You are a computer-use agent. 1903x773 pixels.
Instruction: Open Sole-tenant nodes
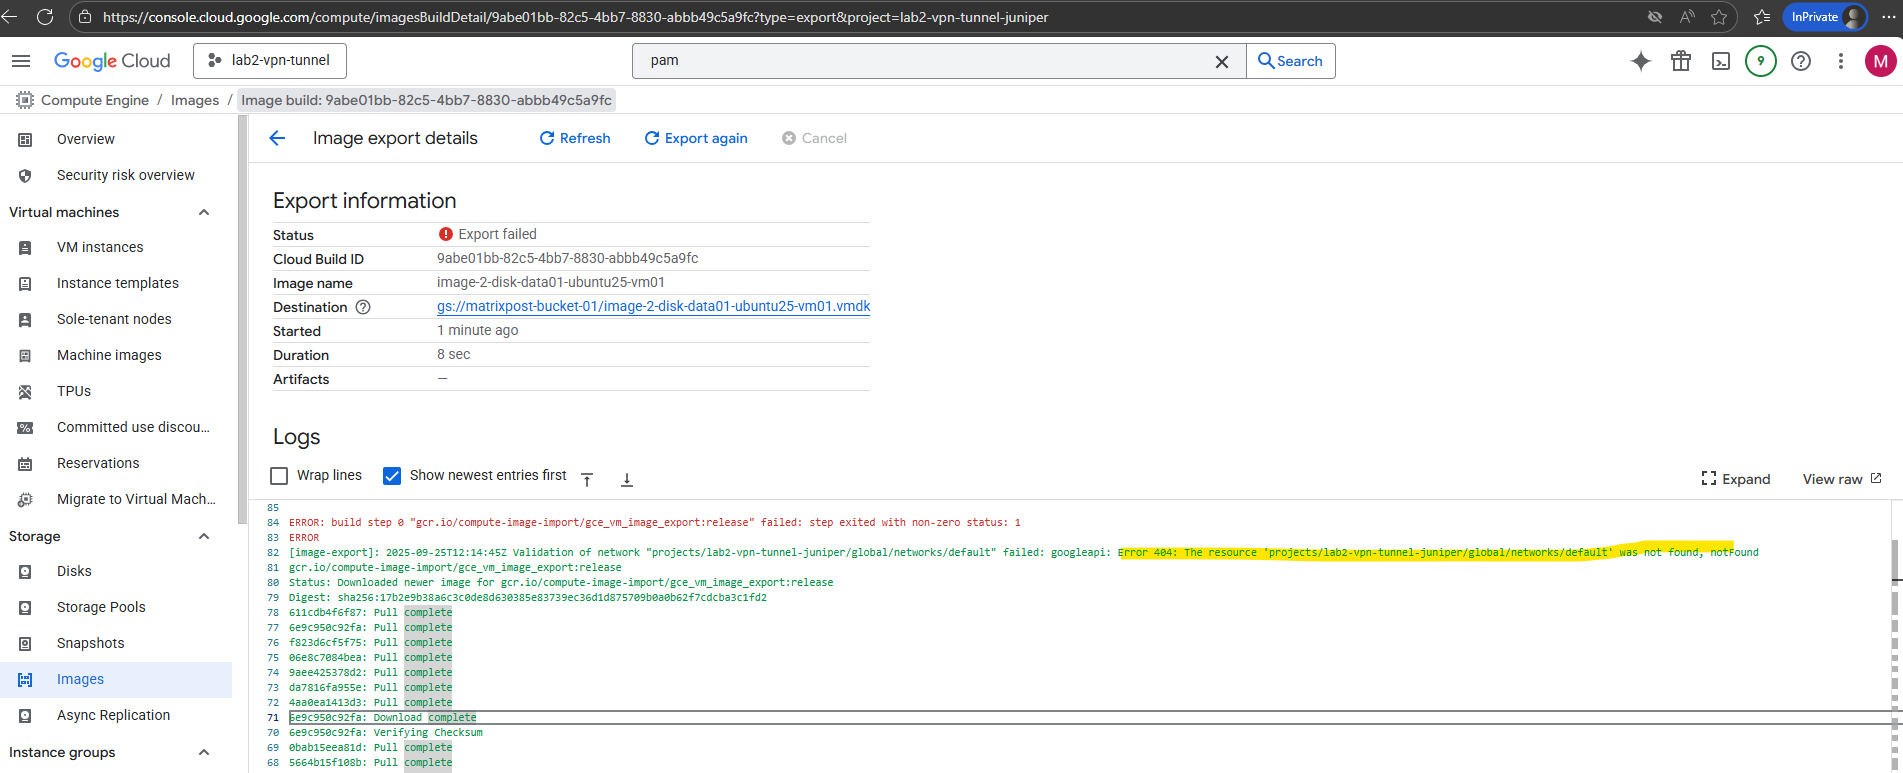[114, 319]
